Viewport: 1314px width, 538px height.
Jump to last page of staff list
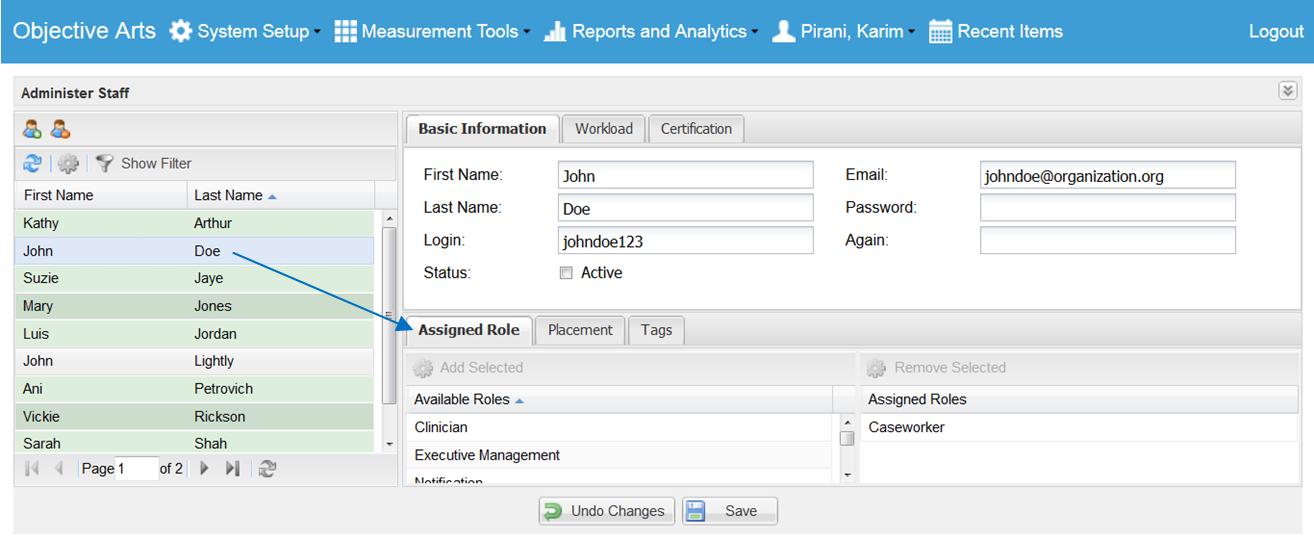coord(232,468)
